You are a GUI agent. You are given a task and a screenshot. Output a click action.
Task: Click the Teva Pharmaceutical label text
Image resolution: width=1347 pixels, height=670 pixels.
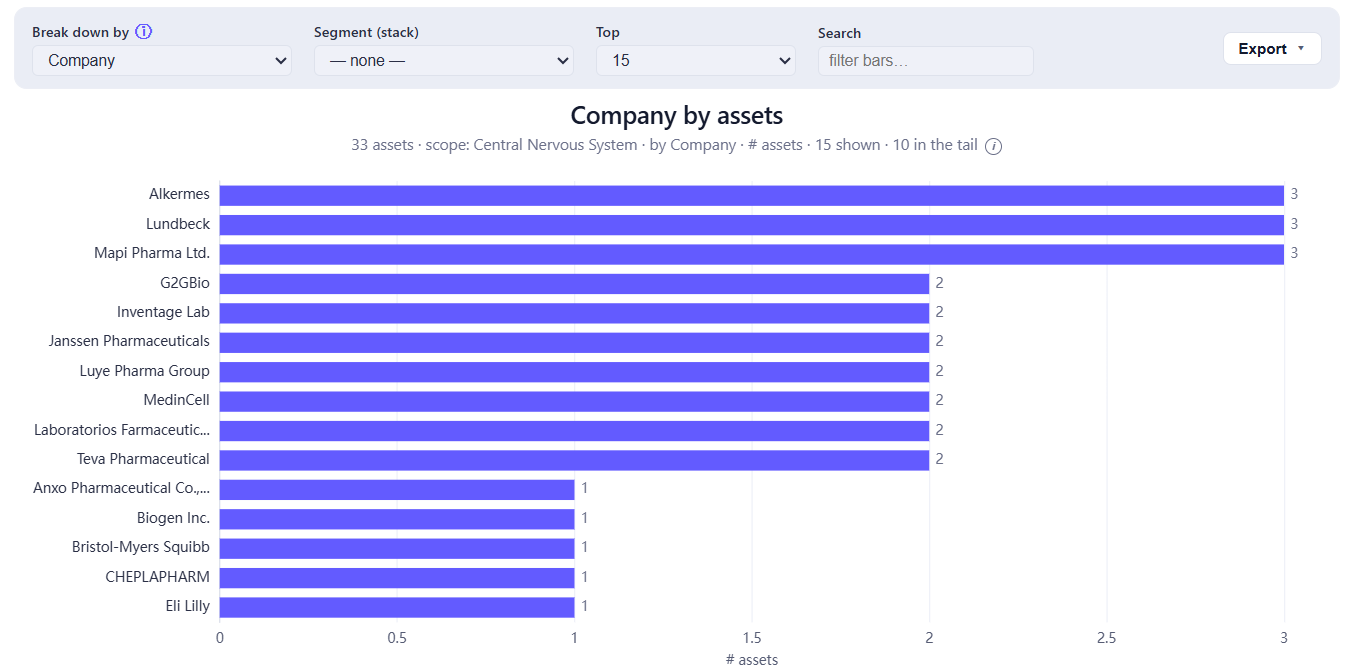click(x=144, y=459)
